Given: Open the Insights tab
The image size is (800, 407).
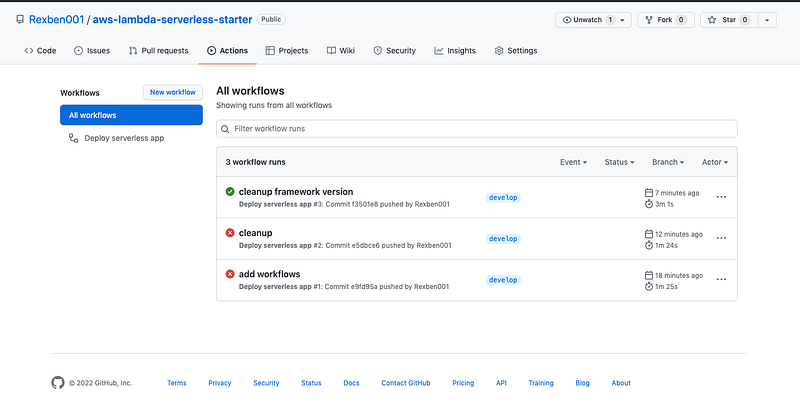Looking at the screenshot, I should (x=455, y=50).
